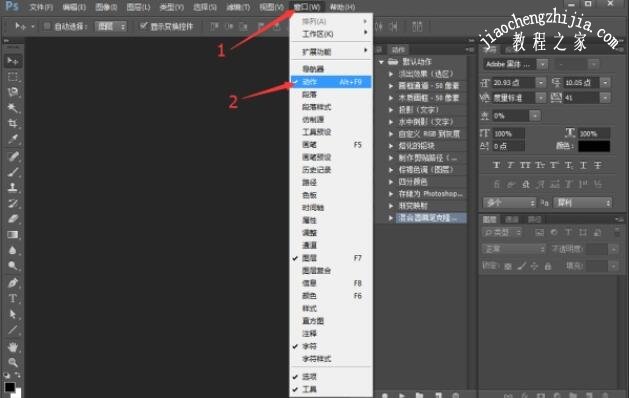Collapse the 默认动作 action set folder
The image size is (630, 398).
click(381, 62)
